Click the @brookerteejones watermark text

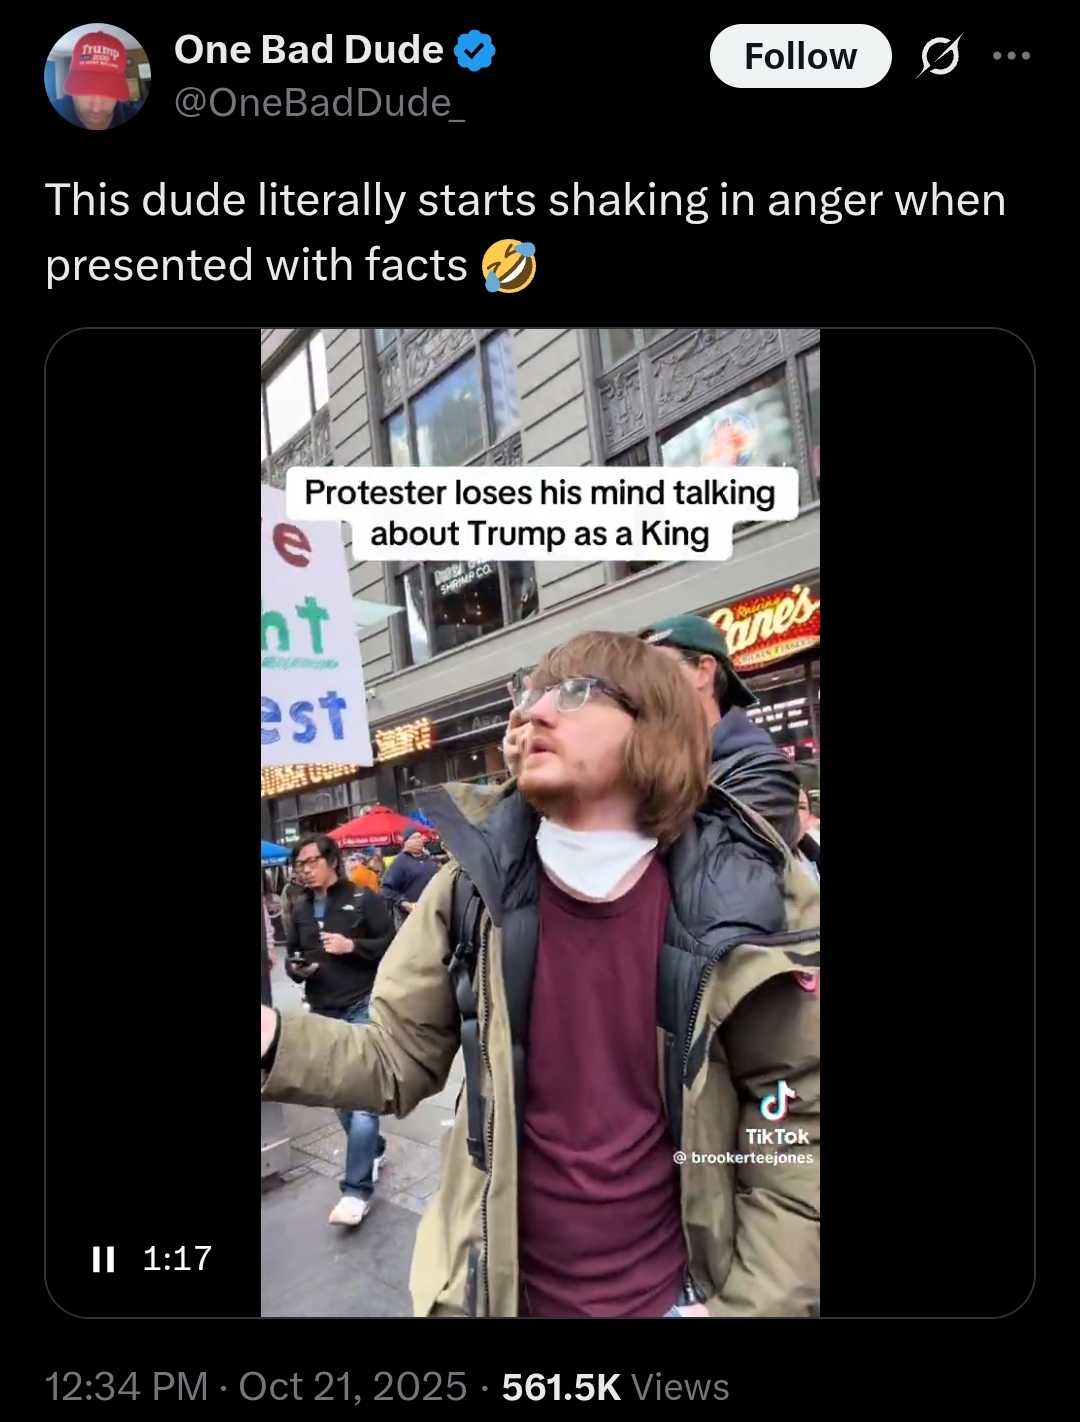743,1157
